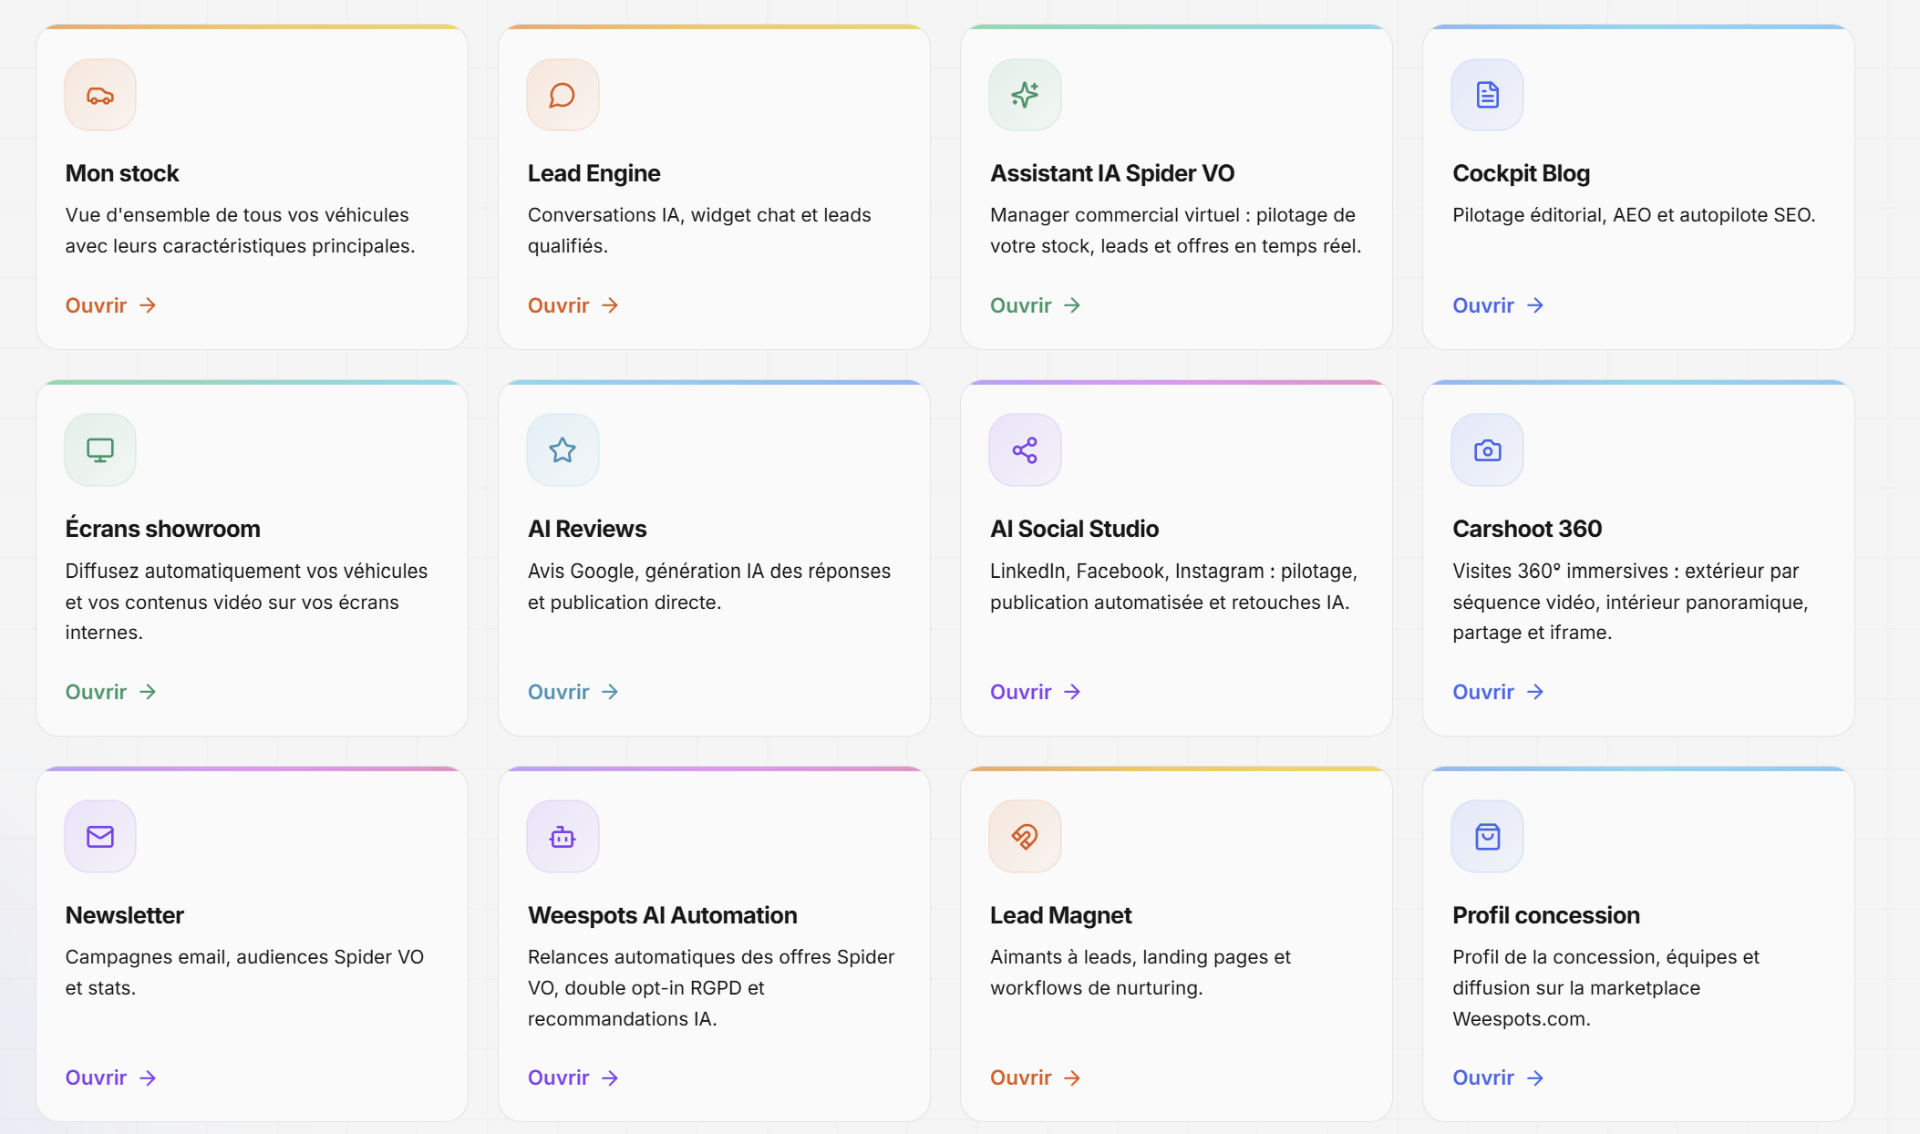
Task: Click description 'Campagnes email, audiences Spider VO et stats.'
Action: pos(244,972)
